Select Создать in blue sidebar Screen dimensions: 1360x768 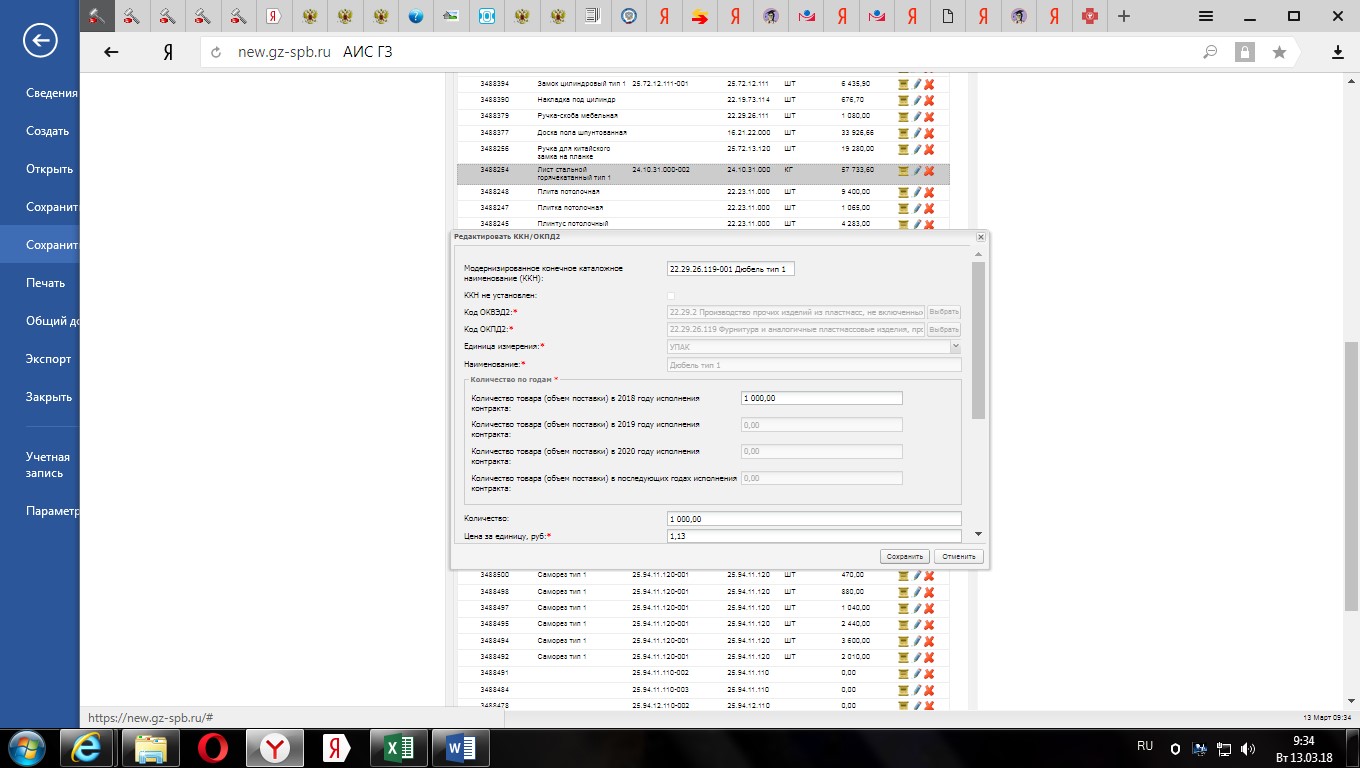pos(47,131)
